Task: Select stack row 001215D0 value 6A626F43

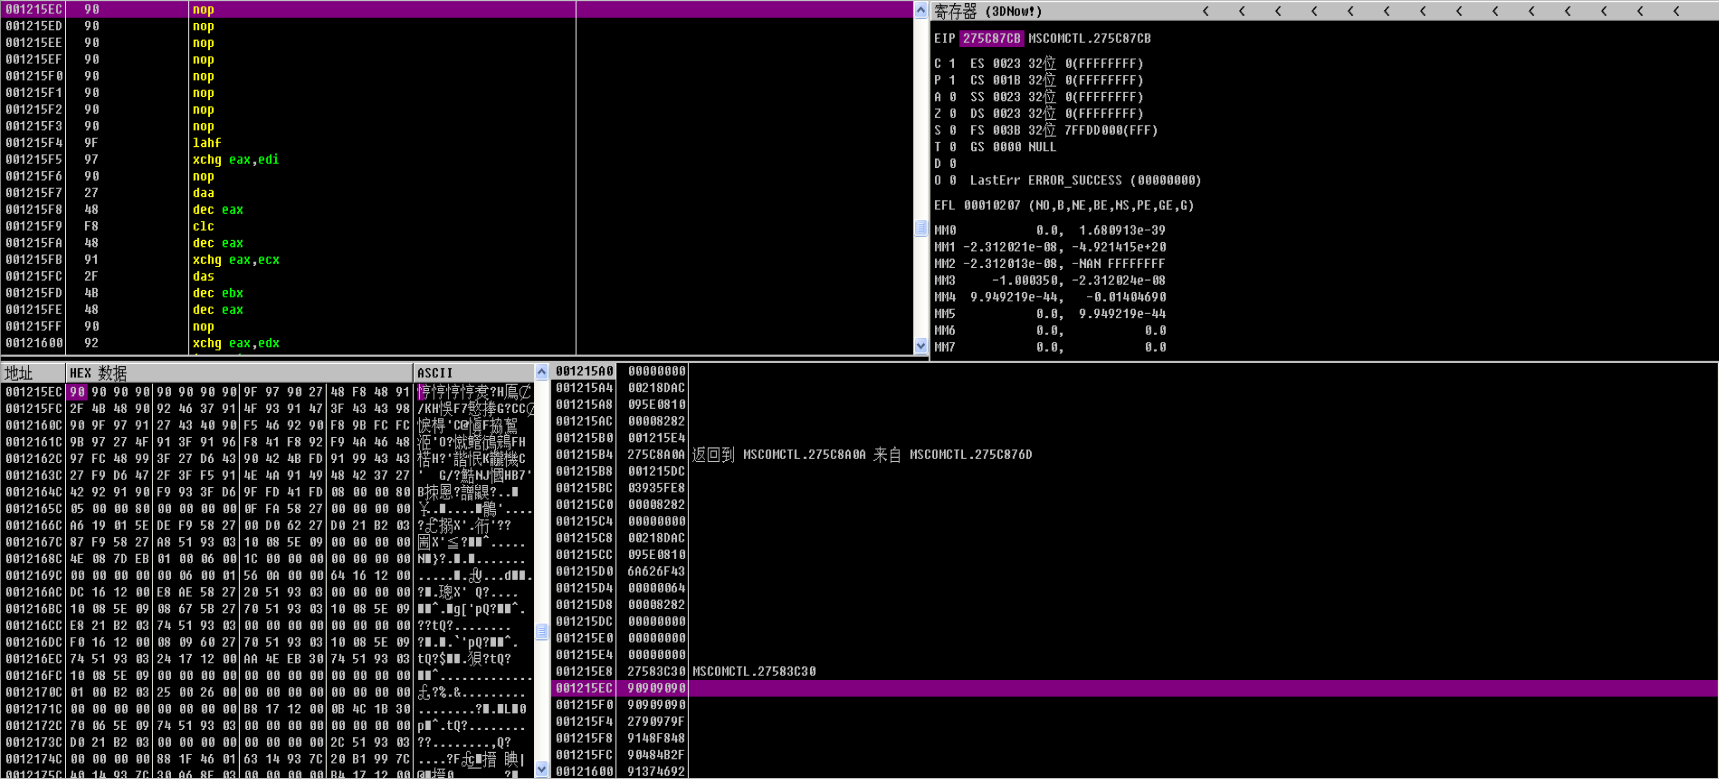Action: pos(1134,571)
